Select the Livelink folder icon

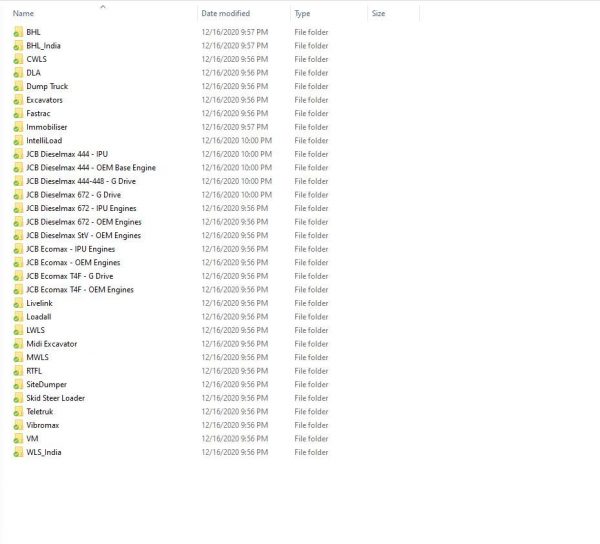click(18, 303)
